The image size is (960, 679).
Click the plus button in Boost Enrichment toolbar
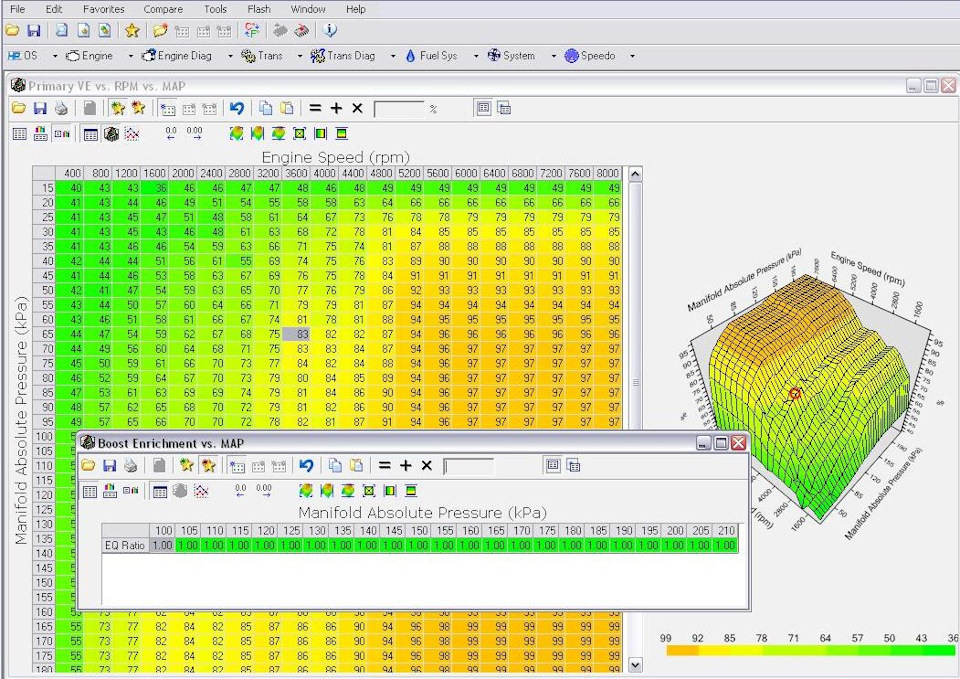tap(405, 466)
